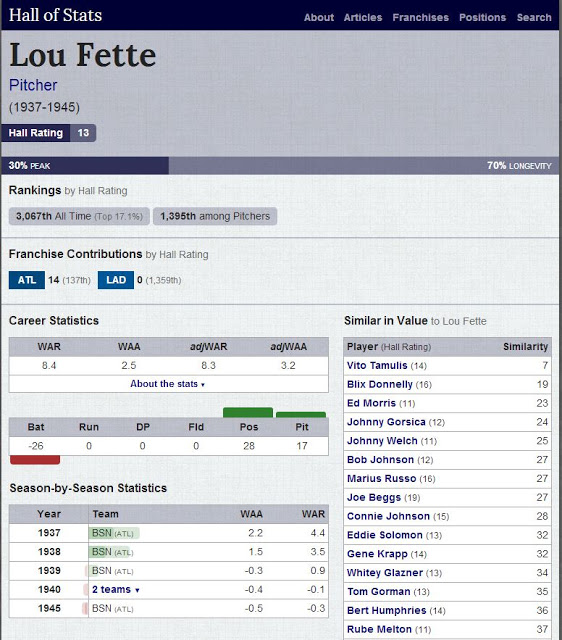
Task: Select the 3,067th All Time ranking pill
Action: 79,216
